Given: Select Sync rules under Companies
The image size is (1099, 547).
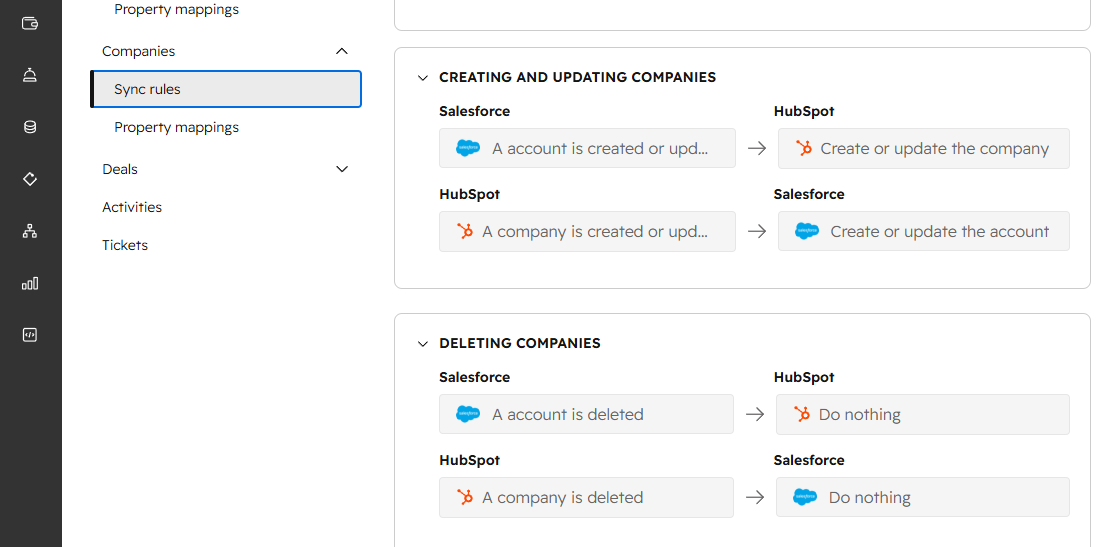Looking at the screenshot, I should click(226, 89).
